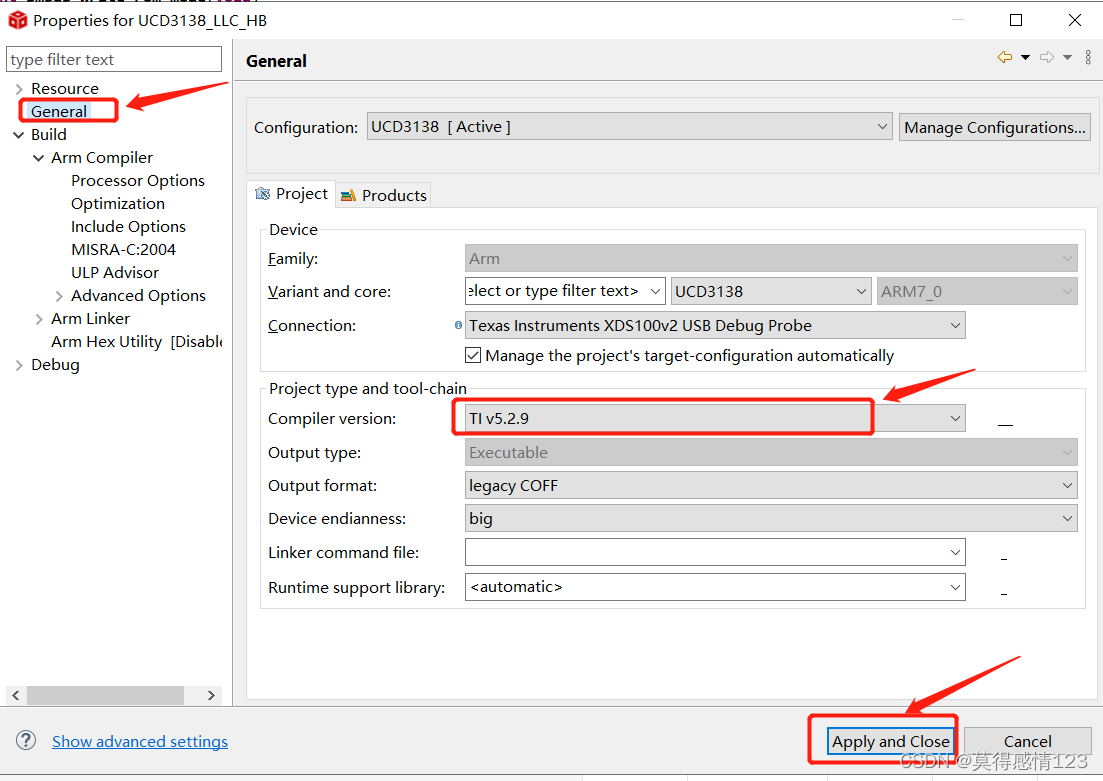Toggle Manage the project's target-configuration automatically
The height and width of the screenshot is (781, 1103).
473,355
